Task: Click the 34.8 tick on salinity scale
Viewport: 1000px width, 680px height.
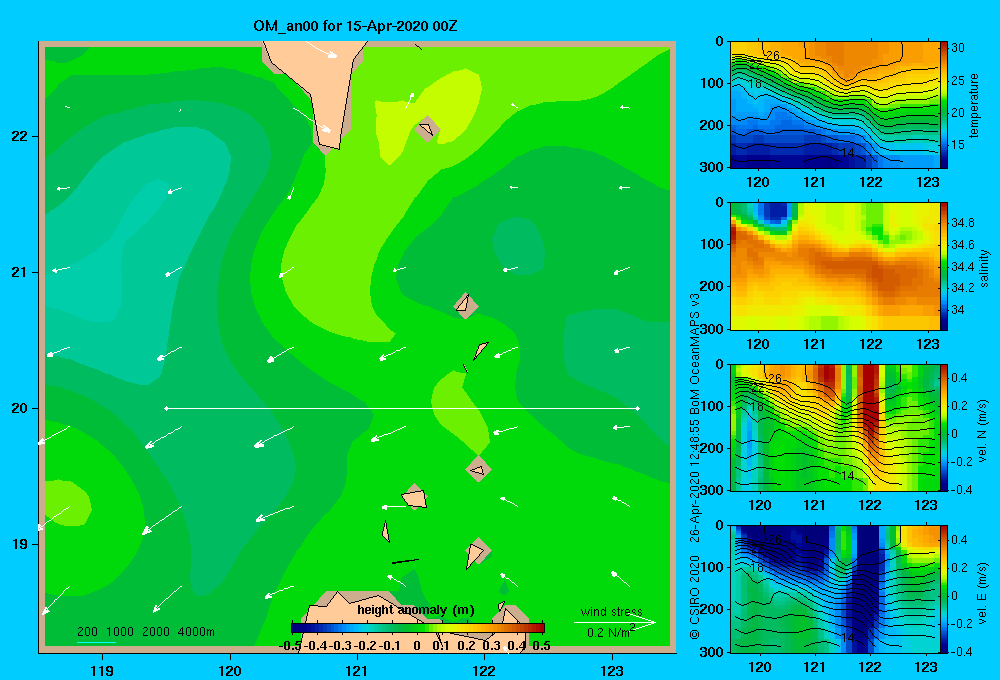Action: click(x=962, y=223)
